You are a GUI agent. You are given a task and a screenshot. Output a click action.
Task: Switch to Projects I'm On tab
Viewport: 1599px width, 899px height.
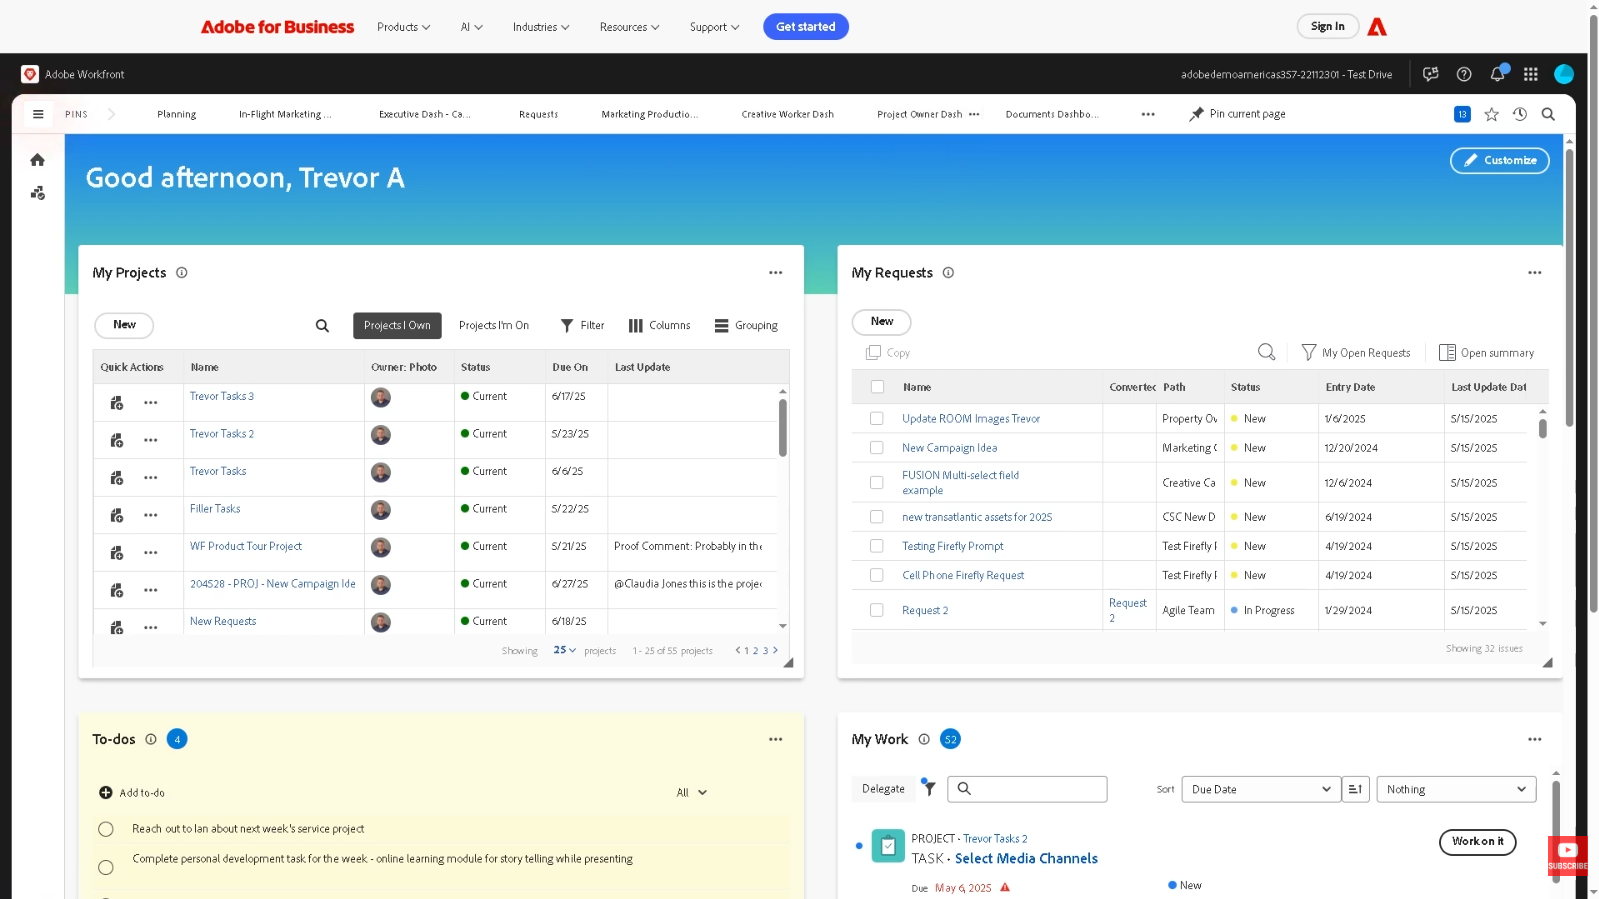[494, 325]
